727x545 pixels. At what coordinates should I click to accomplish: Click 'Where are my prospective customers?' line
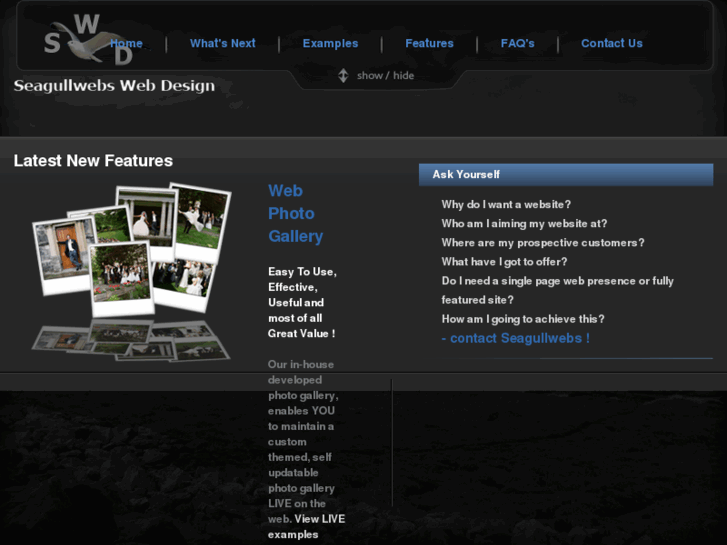[x=542, y=243]
